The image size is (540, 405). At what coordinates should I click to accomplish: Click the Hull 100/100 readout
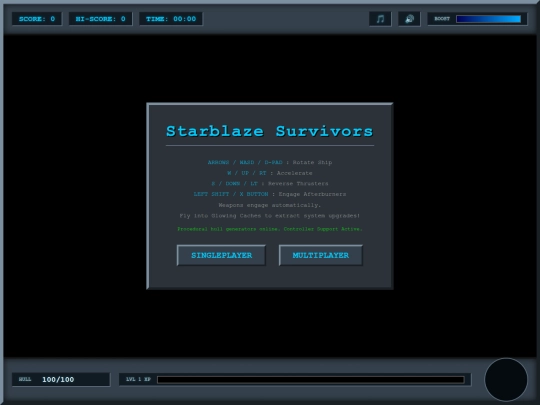[61, 379]
